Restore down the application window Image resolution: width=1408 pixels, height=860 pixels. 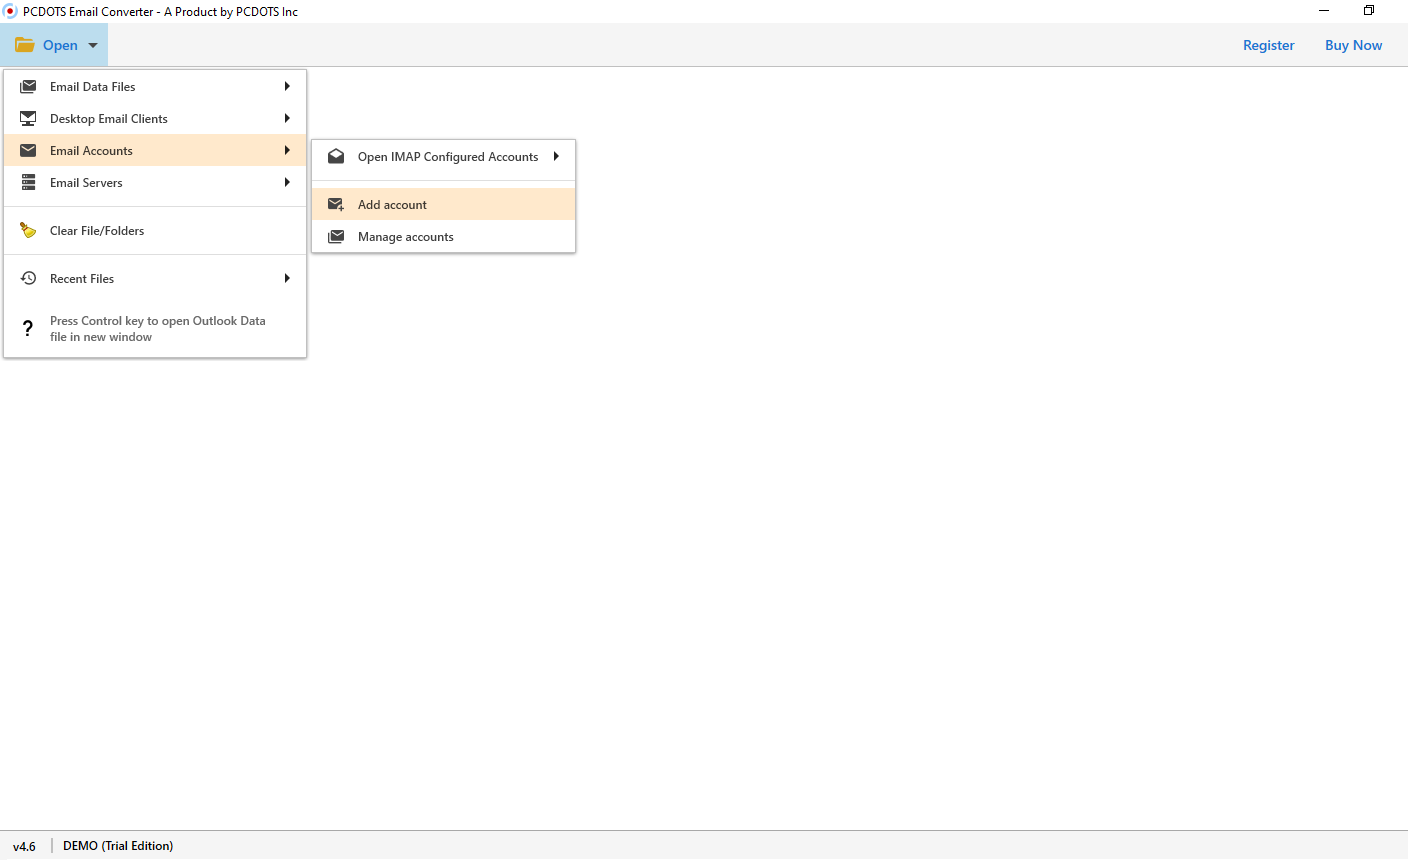point(1369,11)
